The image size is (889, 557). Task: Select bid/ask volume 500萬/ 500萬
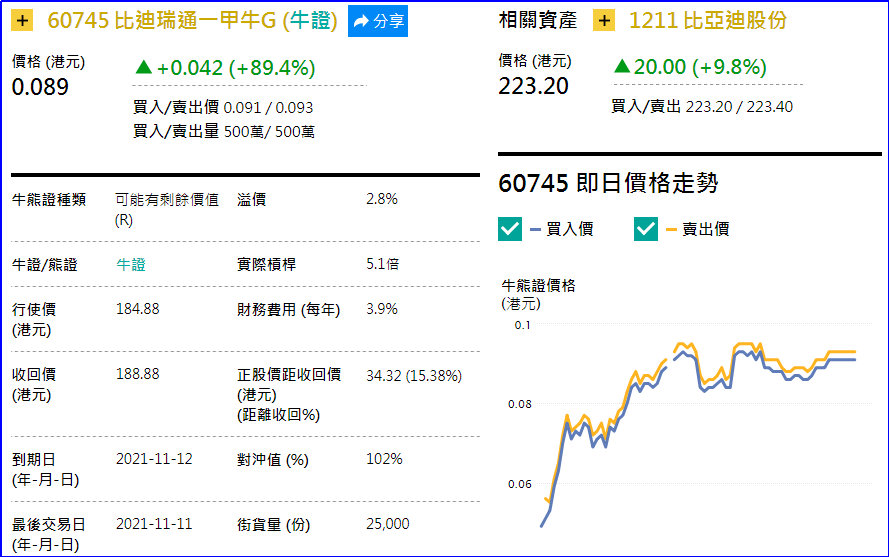coord(269,132)
